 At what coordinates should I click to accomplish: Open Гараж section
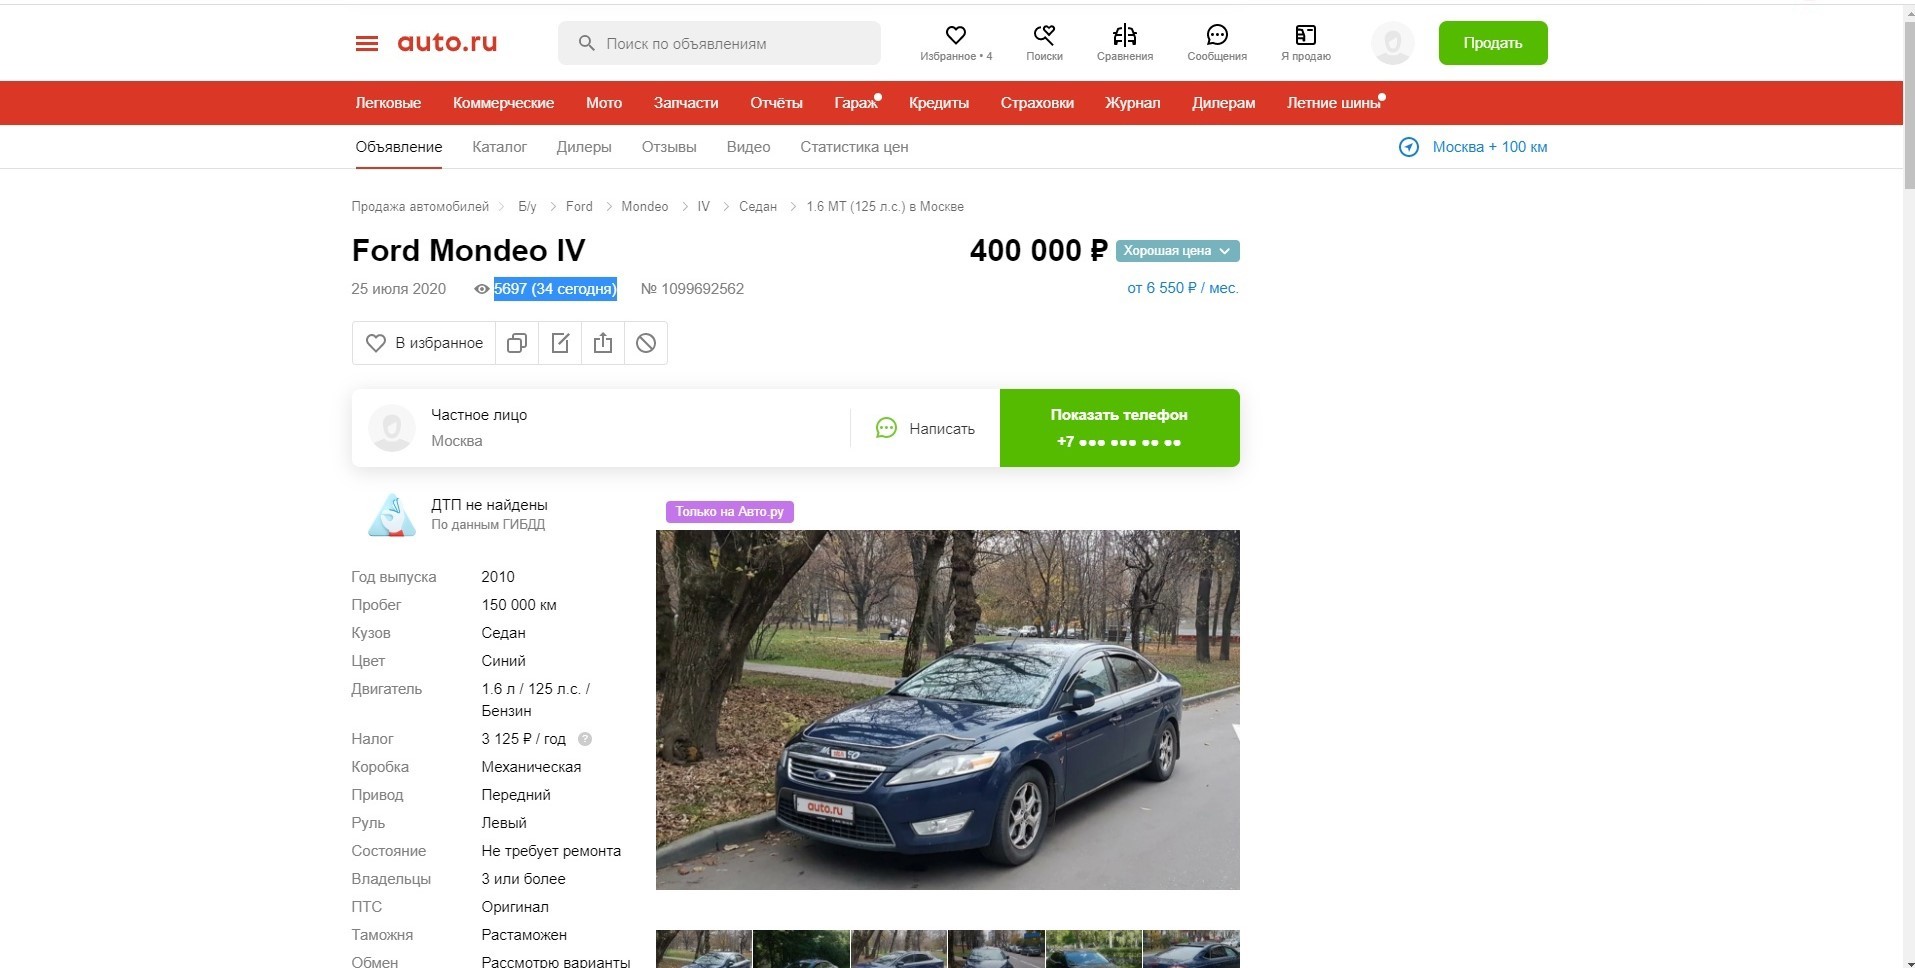[856, 103]
